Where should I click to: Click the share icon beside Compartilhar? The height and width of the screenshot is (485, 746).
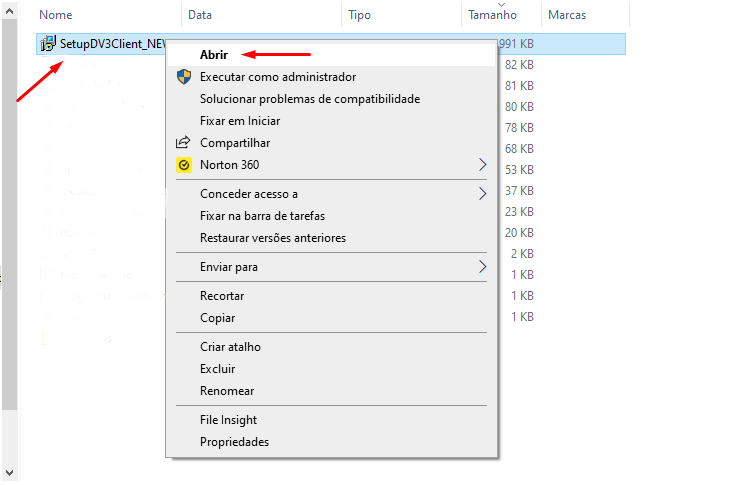coord(183,143)
